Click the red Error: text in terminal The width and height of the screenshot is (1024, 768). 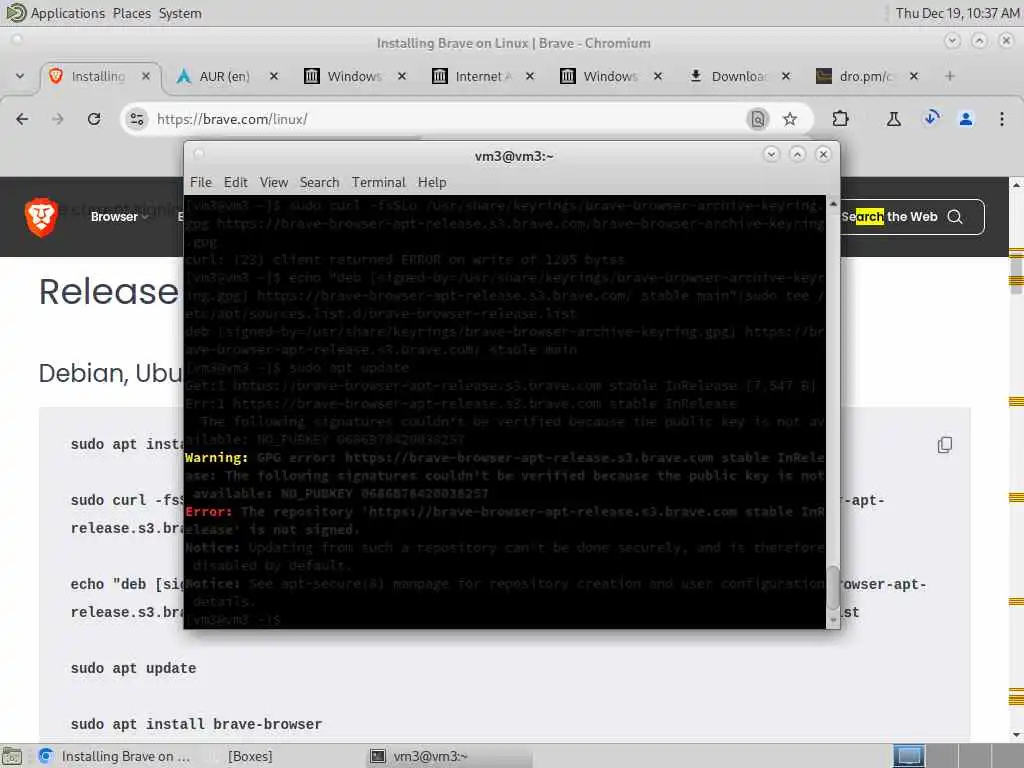208,511
